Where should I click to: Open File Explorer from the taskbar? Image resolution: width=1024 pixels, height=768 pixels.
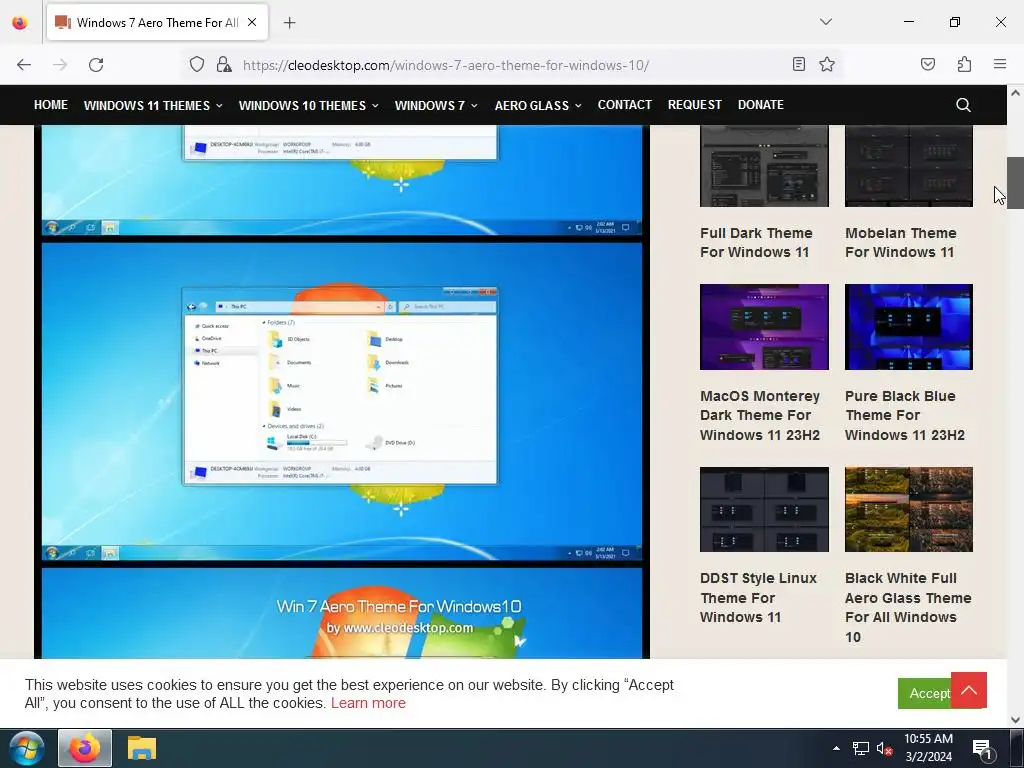[x=142, y=748]
